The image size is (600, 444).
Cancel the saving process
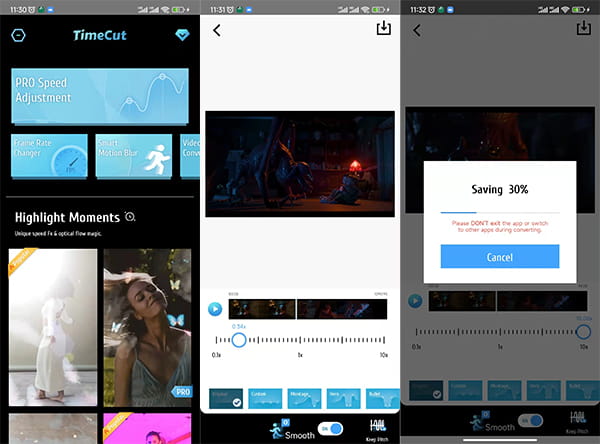[500, 256]
